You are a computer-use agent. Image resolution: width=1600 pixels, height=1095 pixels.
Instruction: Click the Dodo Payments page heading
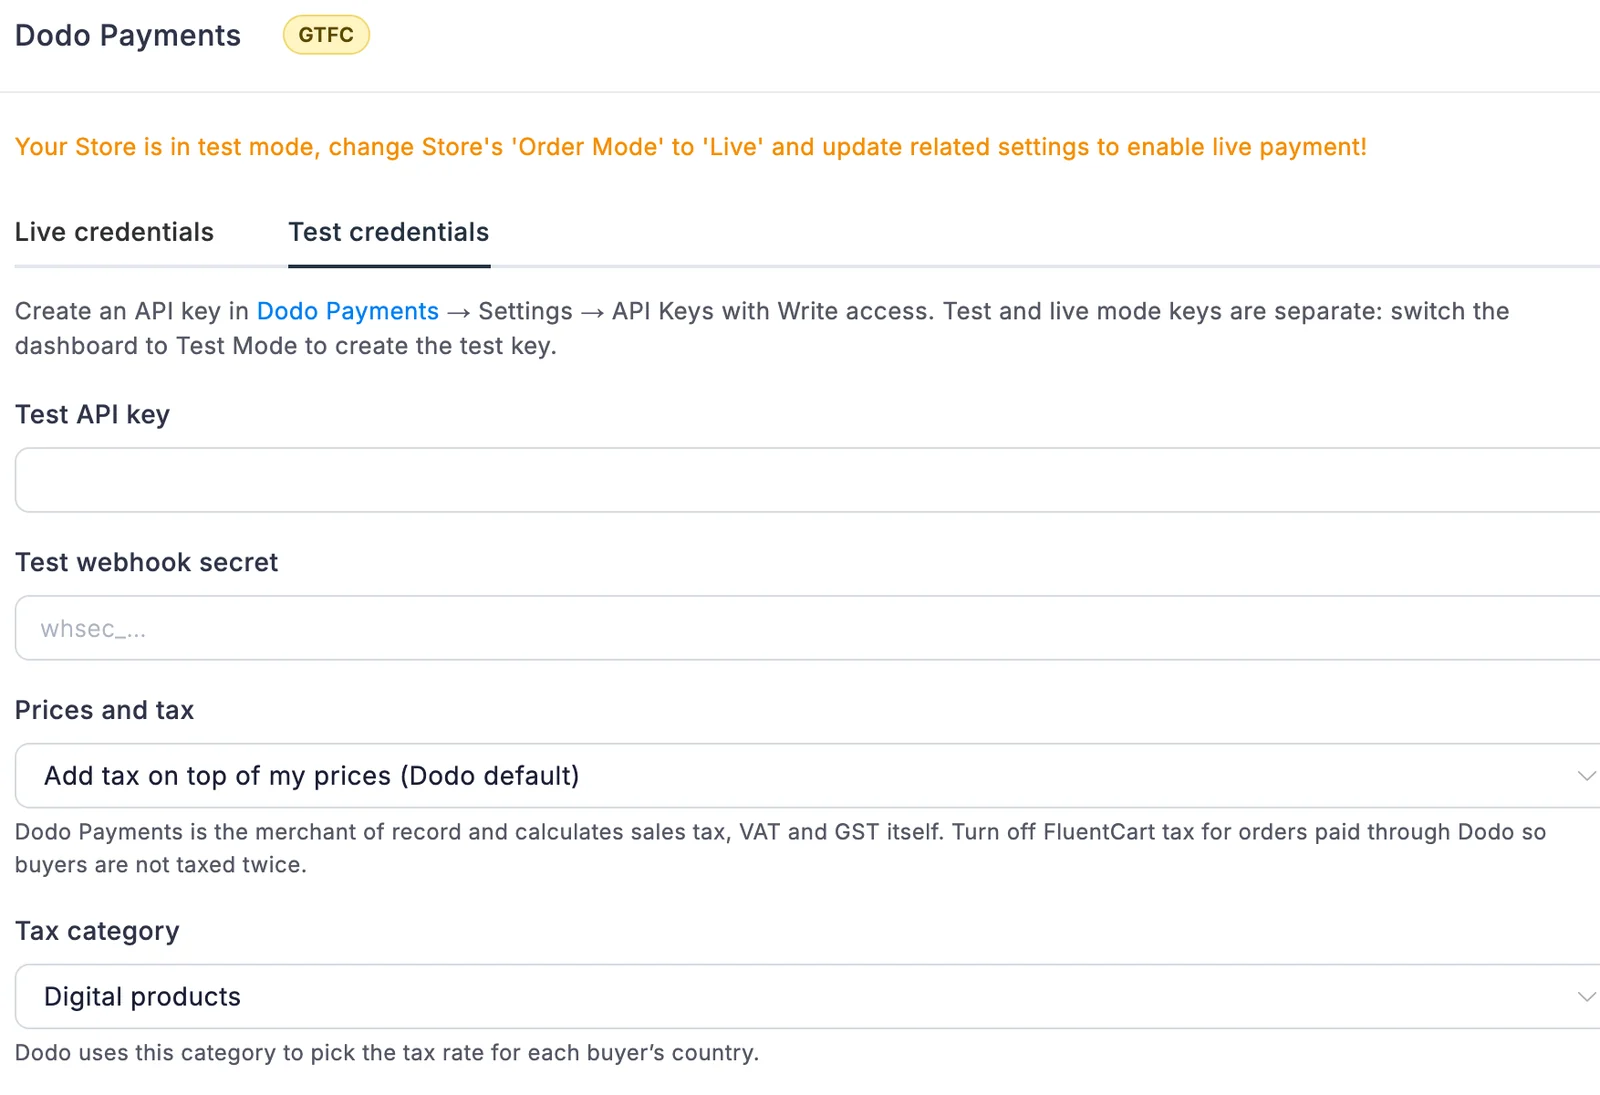(128, 35)
